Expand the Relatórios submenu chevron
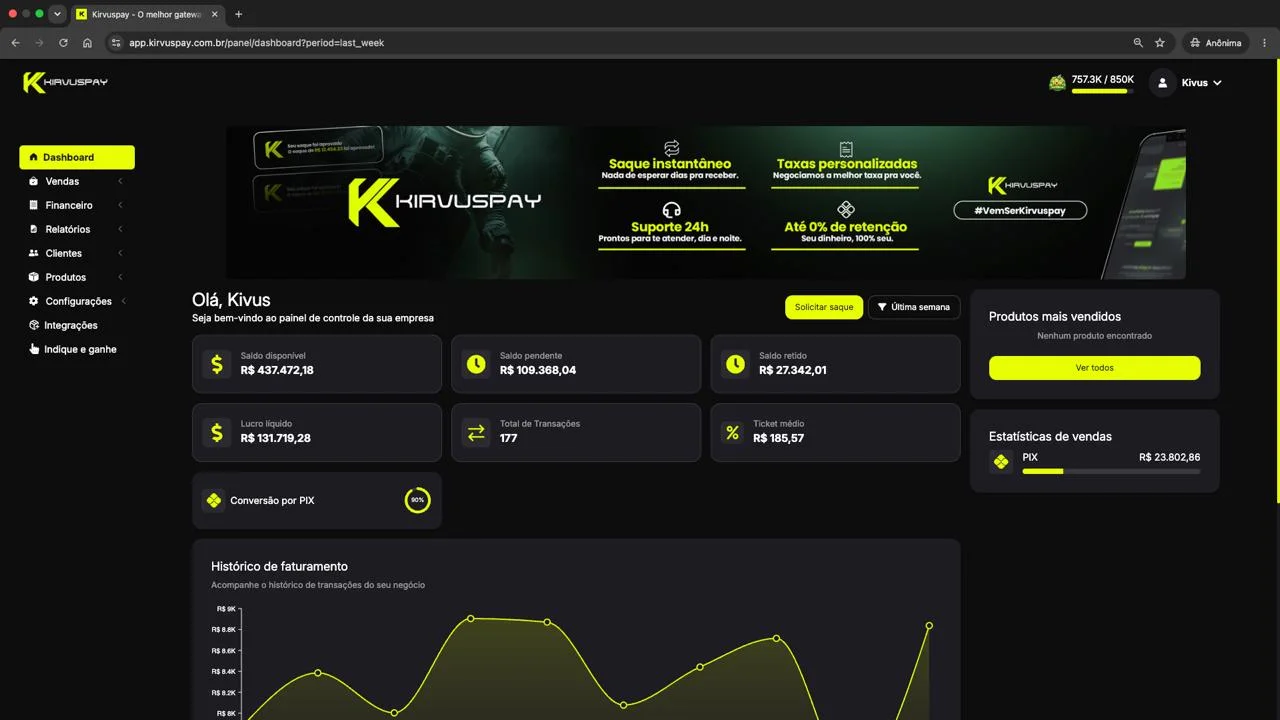 (120, 229)
